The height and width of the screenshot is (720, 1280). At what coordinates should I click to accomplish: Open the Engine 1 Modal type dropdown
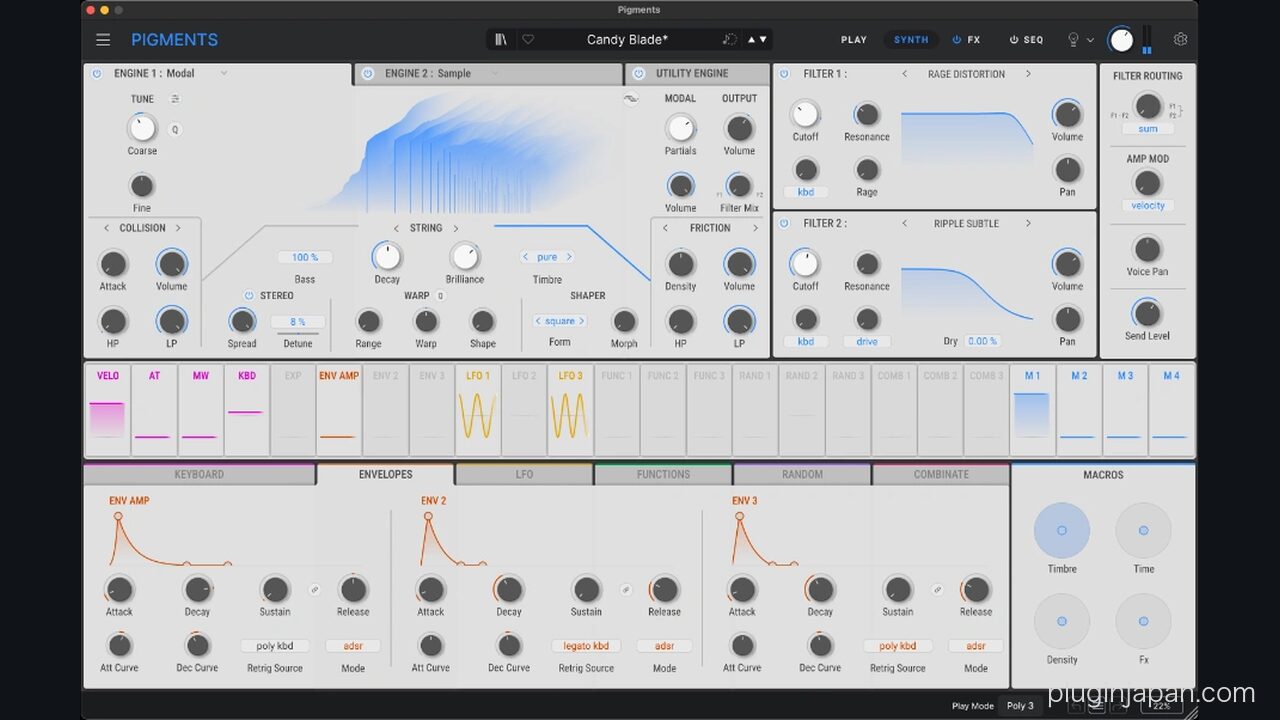(224, 74)
